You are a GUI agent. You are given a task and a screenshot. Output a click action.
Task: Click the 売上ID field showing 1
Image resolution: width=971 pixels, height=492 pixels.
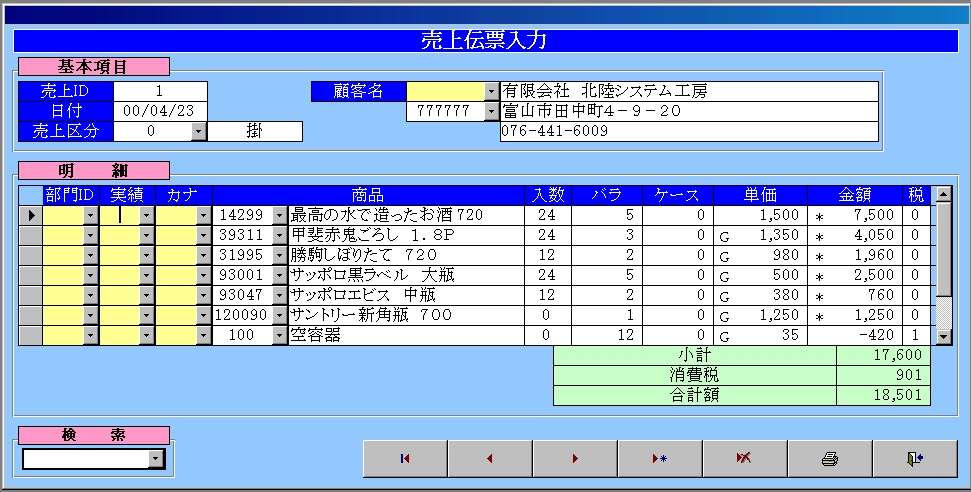[x=160, y=91]
